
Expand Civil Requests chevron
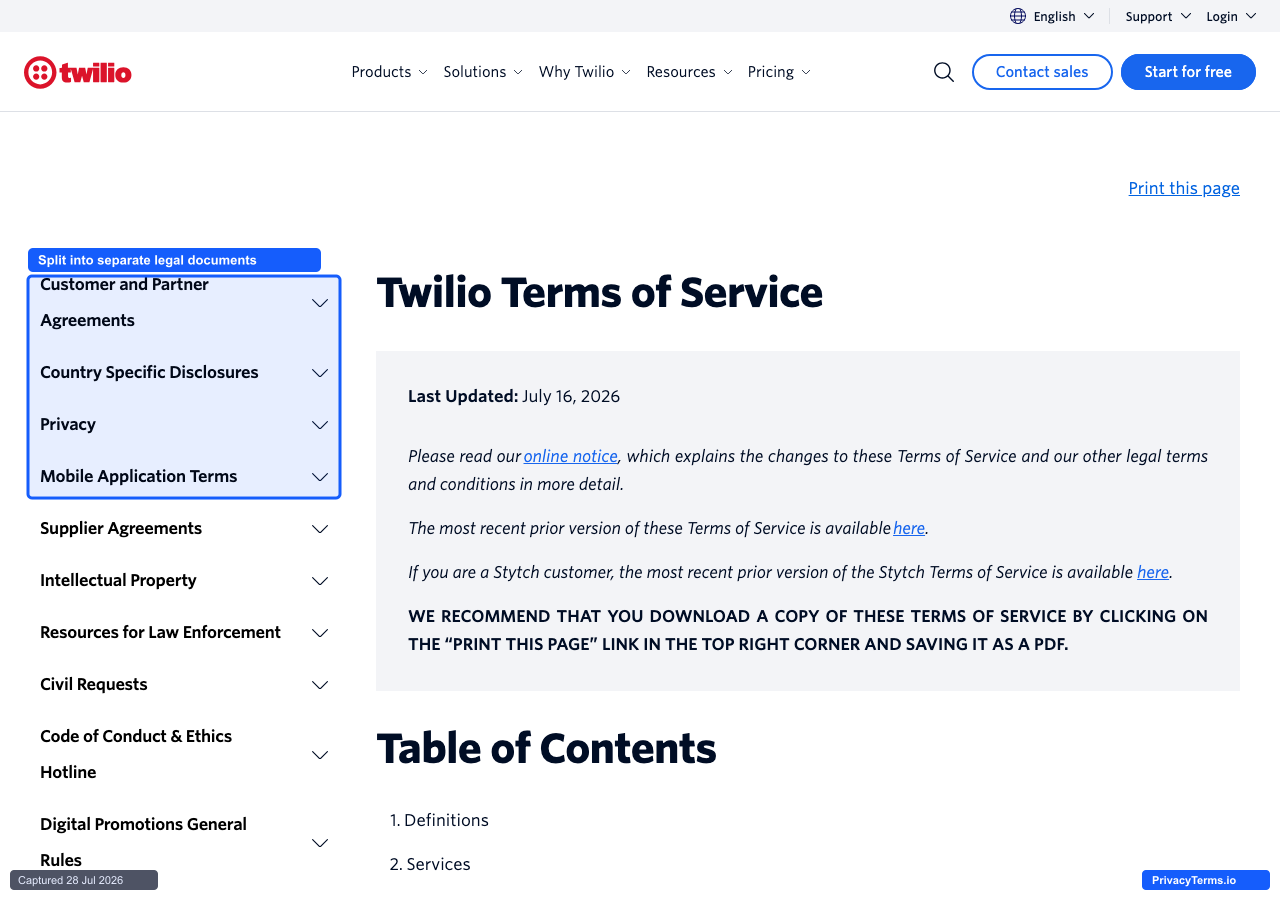(320, 685)
